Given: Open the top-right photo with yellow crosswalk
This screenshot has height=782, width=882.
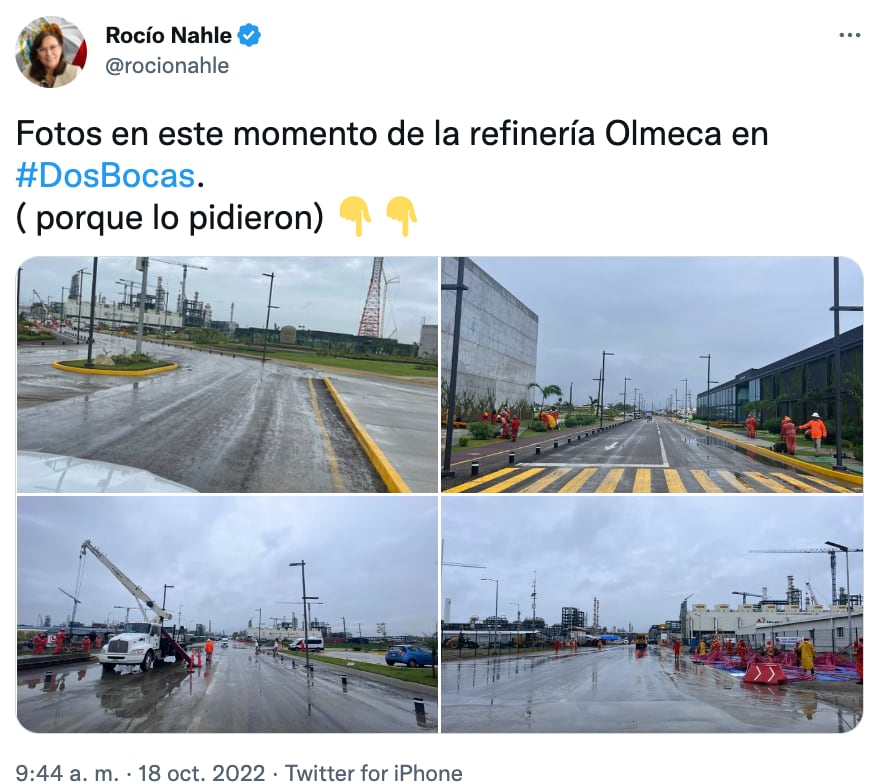Looking at the screenshot, I should pyautogui.click(x=652, y=375).
